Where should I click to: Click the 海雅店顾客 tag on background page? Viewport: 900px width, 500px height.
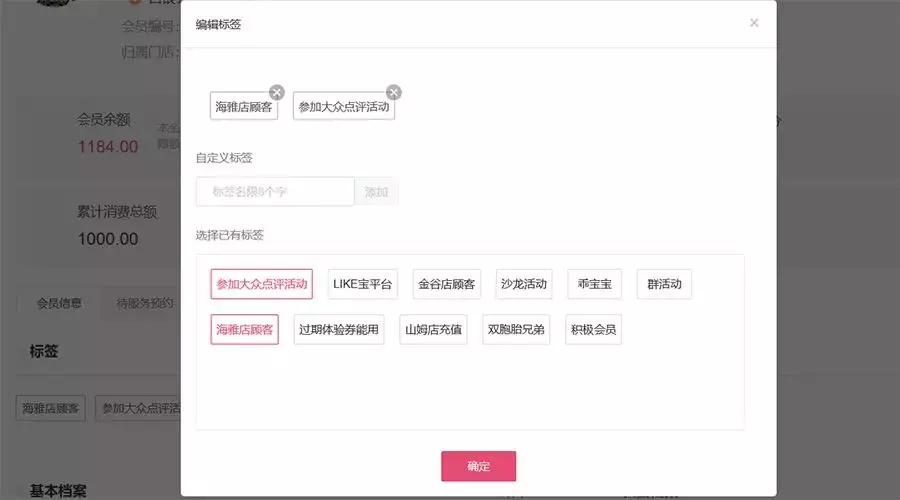click(51, 408)
